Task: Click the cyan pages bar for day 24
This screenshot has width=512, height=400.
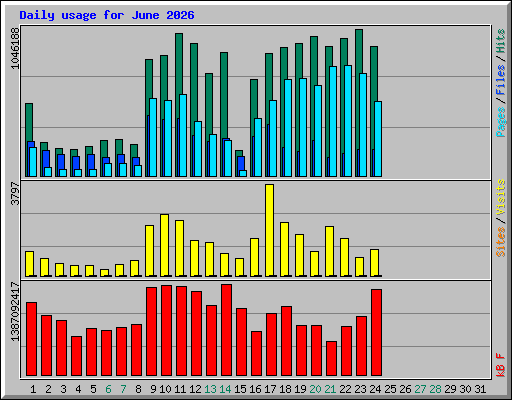Action: [378, 139]
